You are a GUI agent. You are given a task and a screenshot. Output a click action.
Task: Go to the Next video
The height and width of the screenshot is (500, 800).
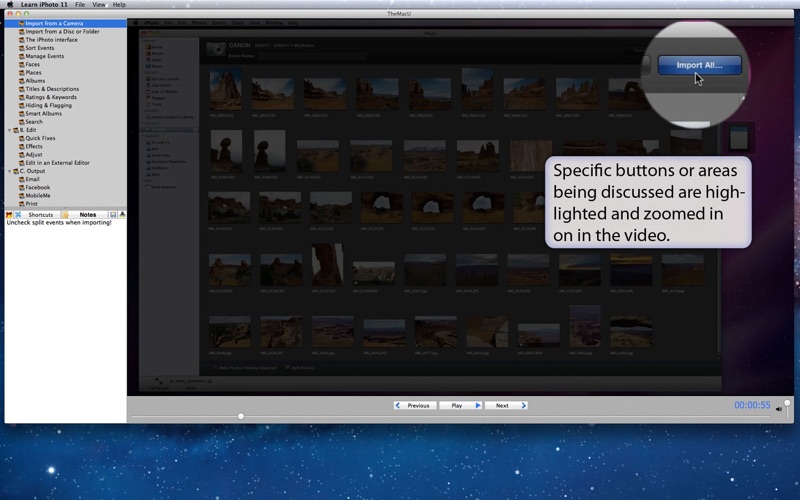[505, 405]
